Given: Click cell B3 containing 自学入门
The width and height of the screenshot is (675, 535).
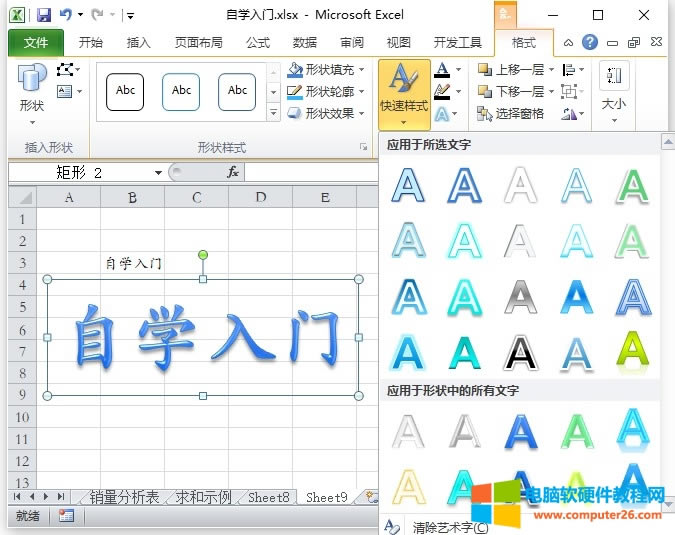Looking at the screenshot, I should click(133, 263).
